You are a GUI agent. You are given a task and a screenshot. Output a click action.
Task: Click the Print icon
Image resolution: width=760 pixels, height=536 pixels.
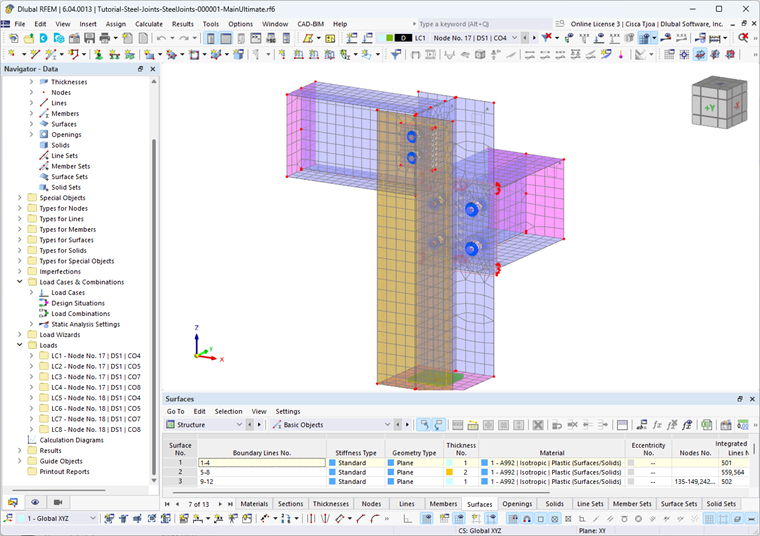104,38
